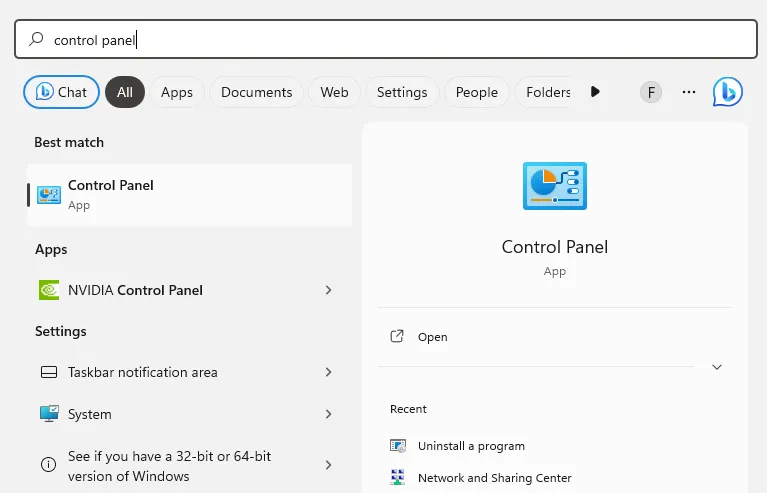Screen dimensions: 767x493
Task: Open the three-dot more options menu
Action: click(689, 92)
